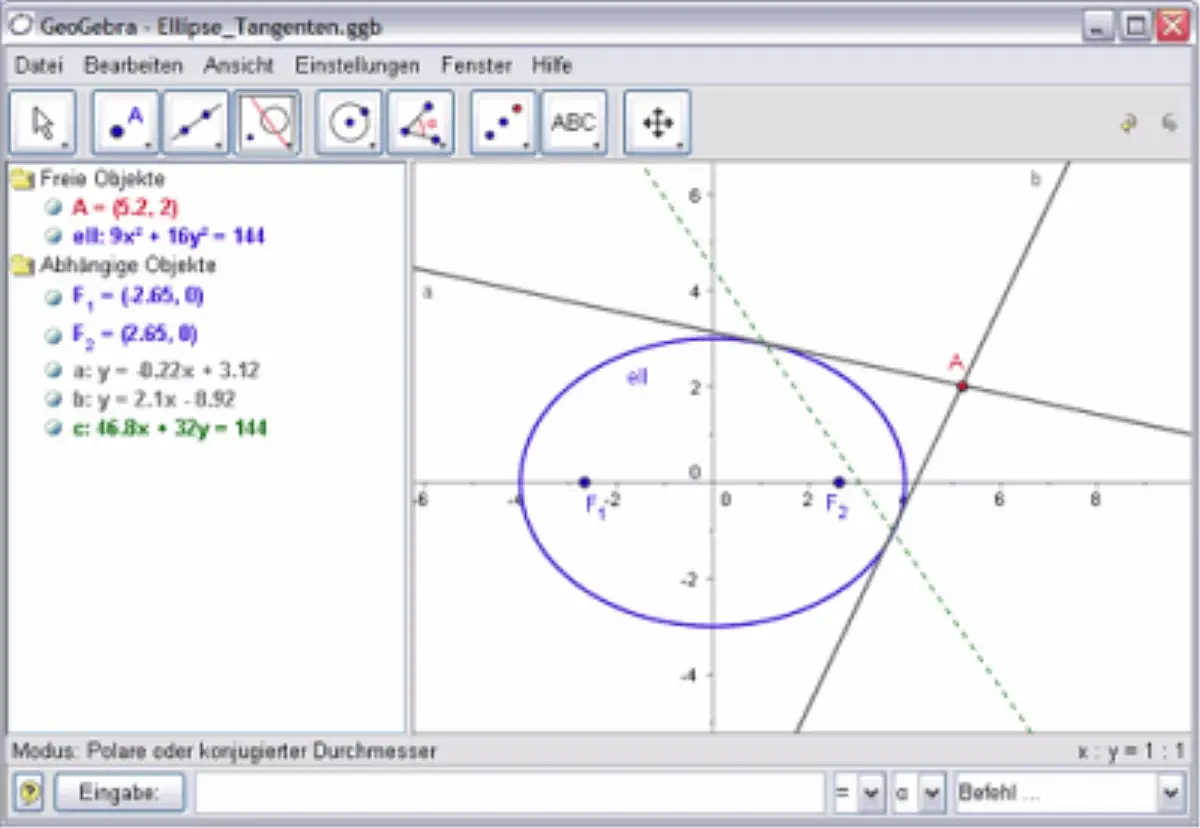Image resolution: width=1200 pixels, height=828 pixels.
Task: Select the New Point tool
Action: pyautogui.click(x=126, y=123)
